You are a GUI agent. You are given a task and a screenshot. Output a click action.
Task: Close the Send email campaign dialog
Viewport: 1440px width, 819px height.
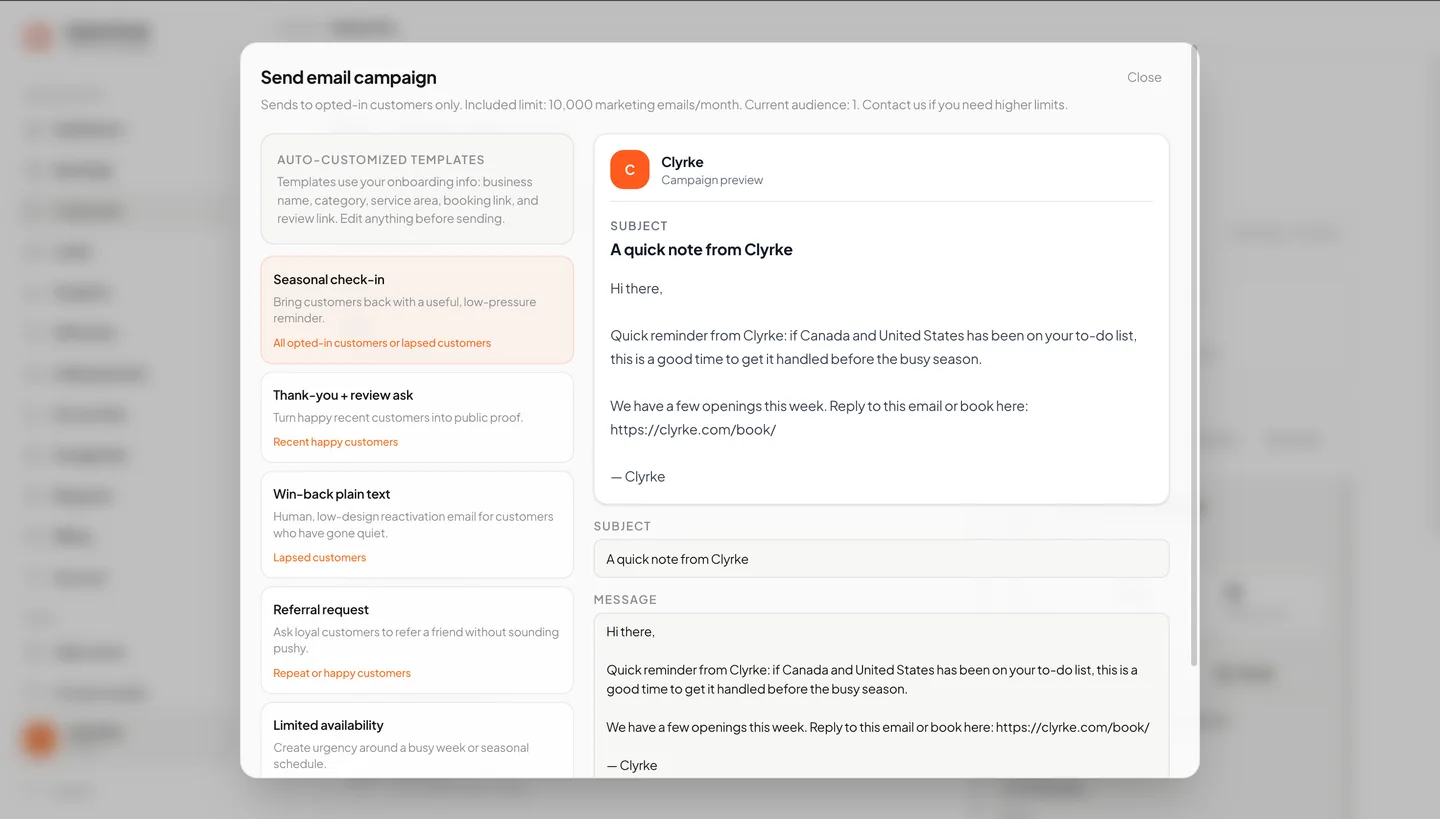(1144, 77)
